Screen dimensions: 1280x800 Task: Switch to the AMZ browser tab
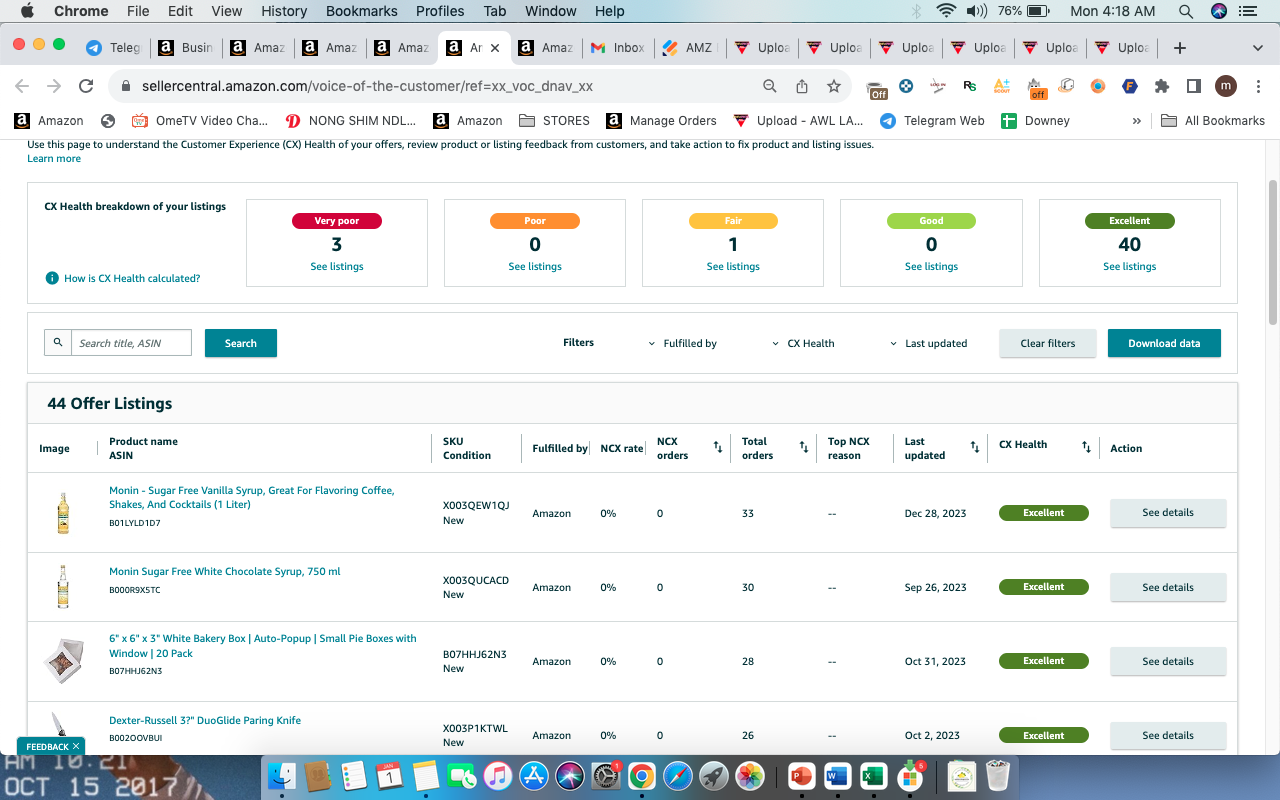point(690,48)
